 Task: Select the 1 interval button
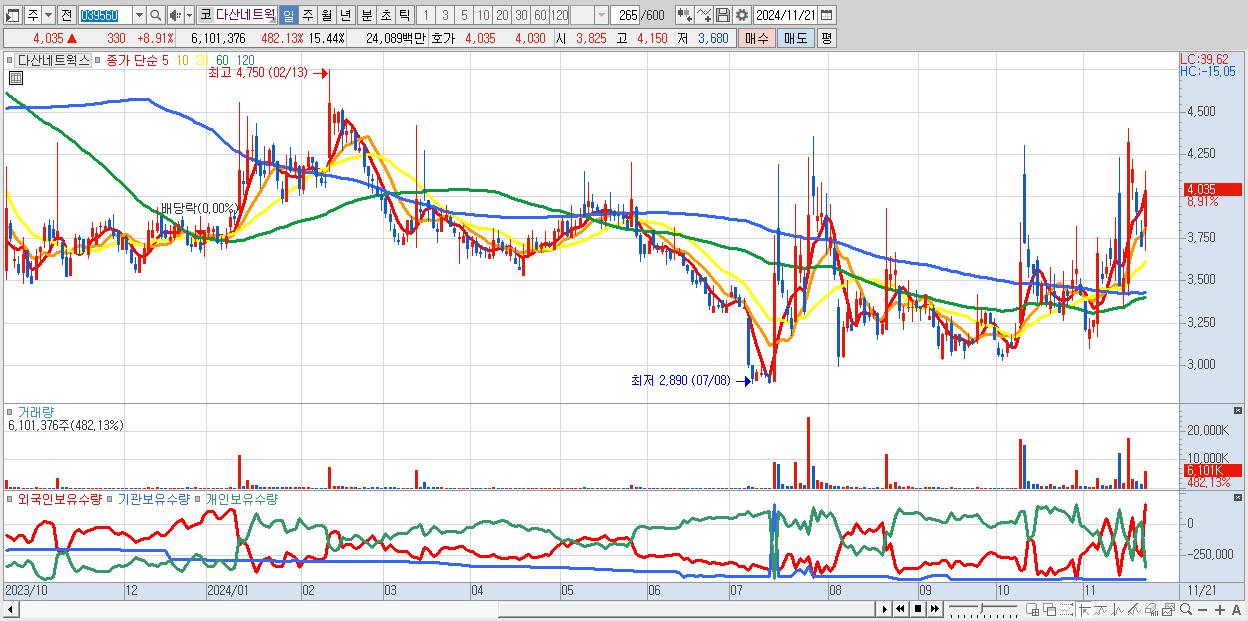(425, 15)
